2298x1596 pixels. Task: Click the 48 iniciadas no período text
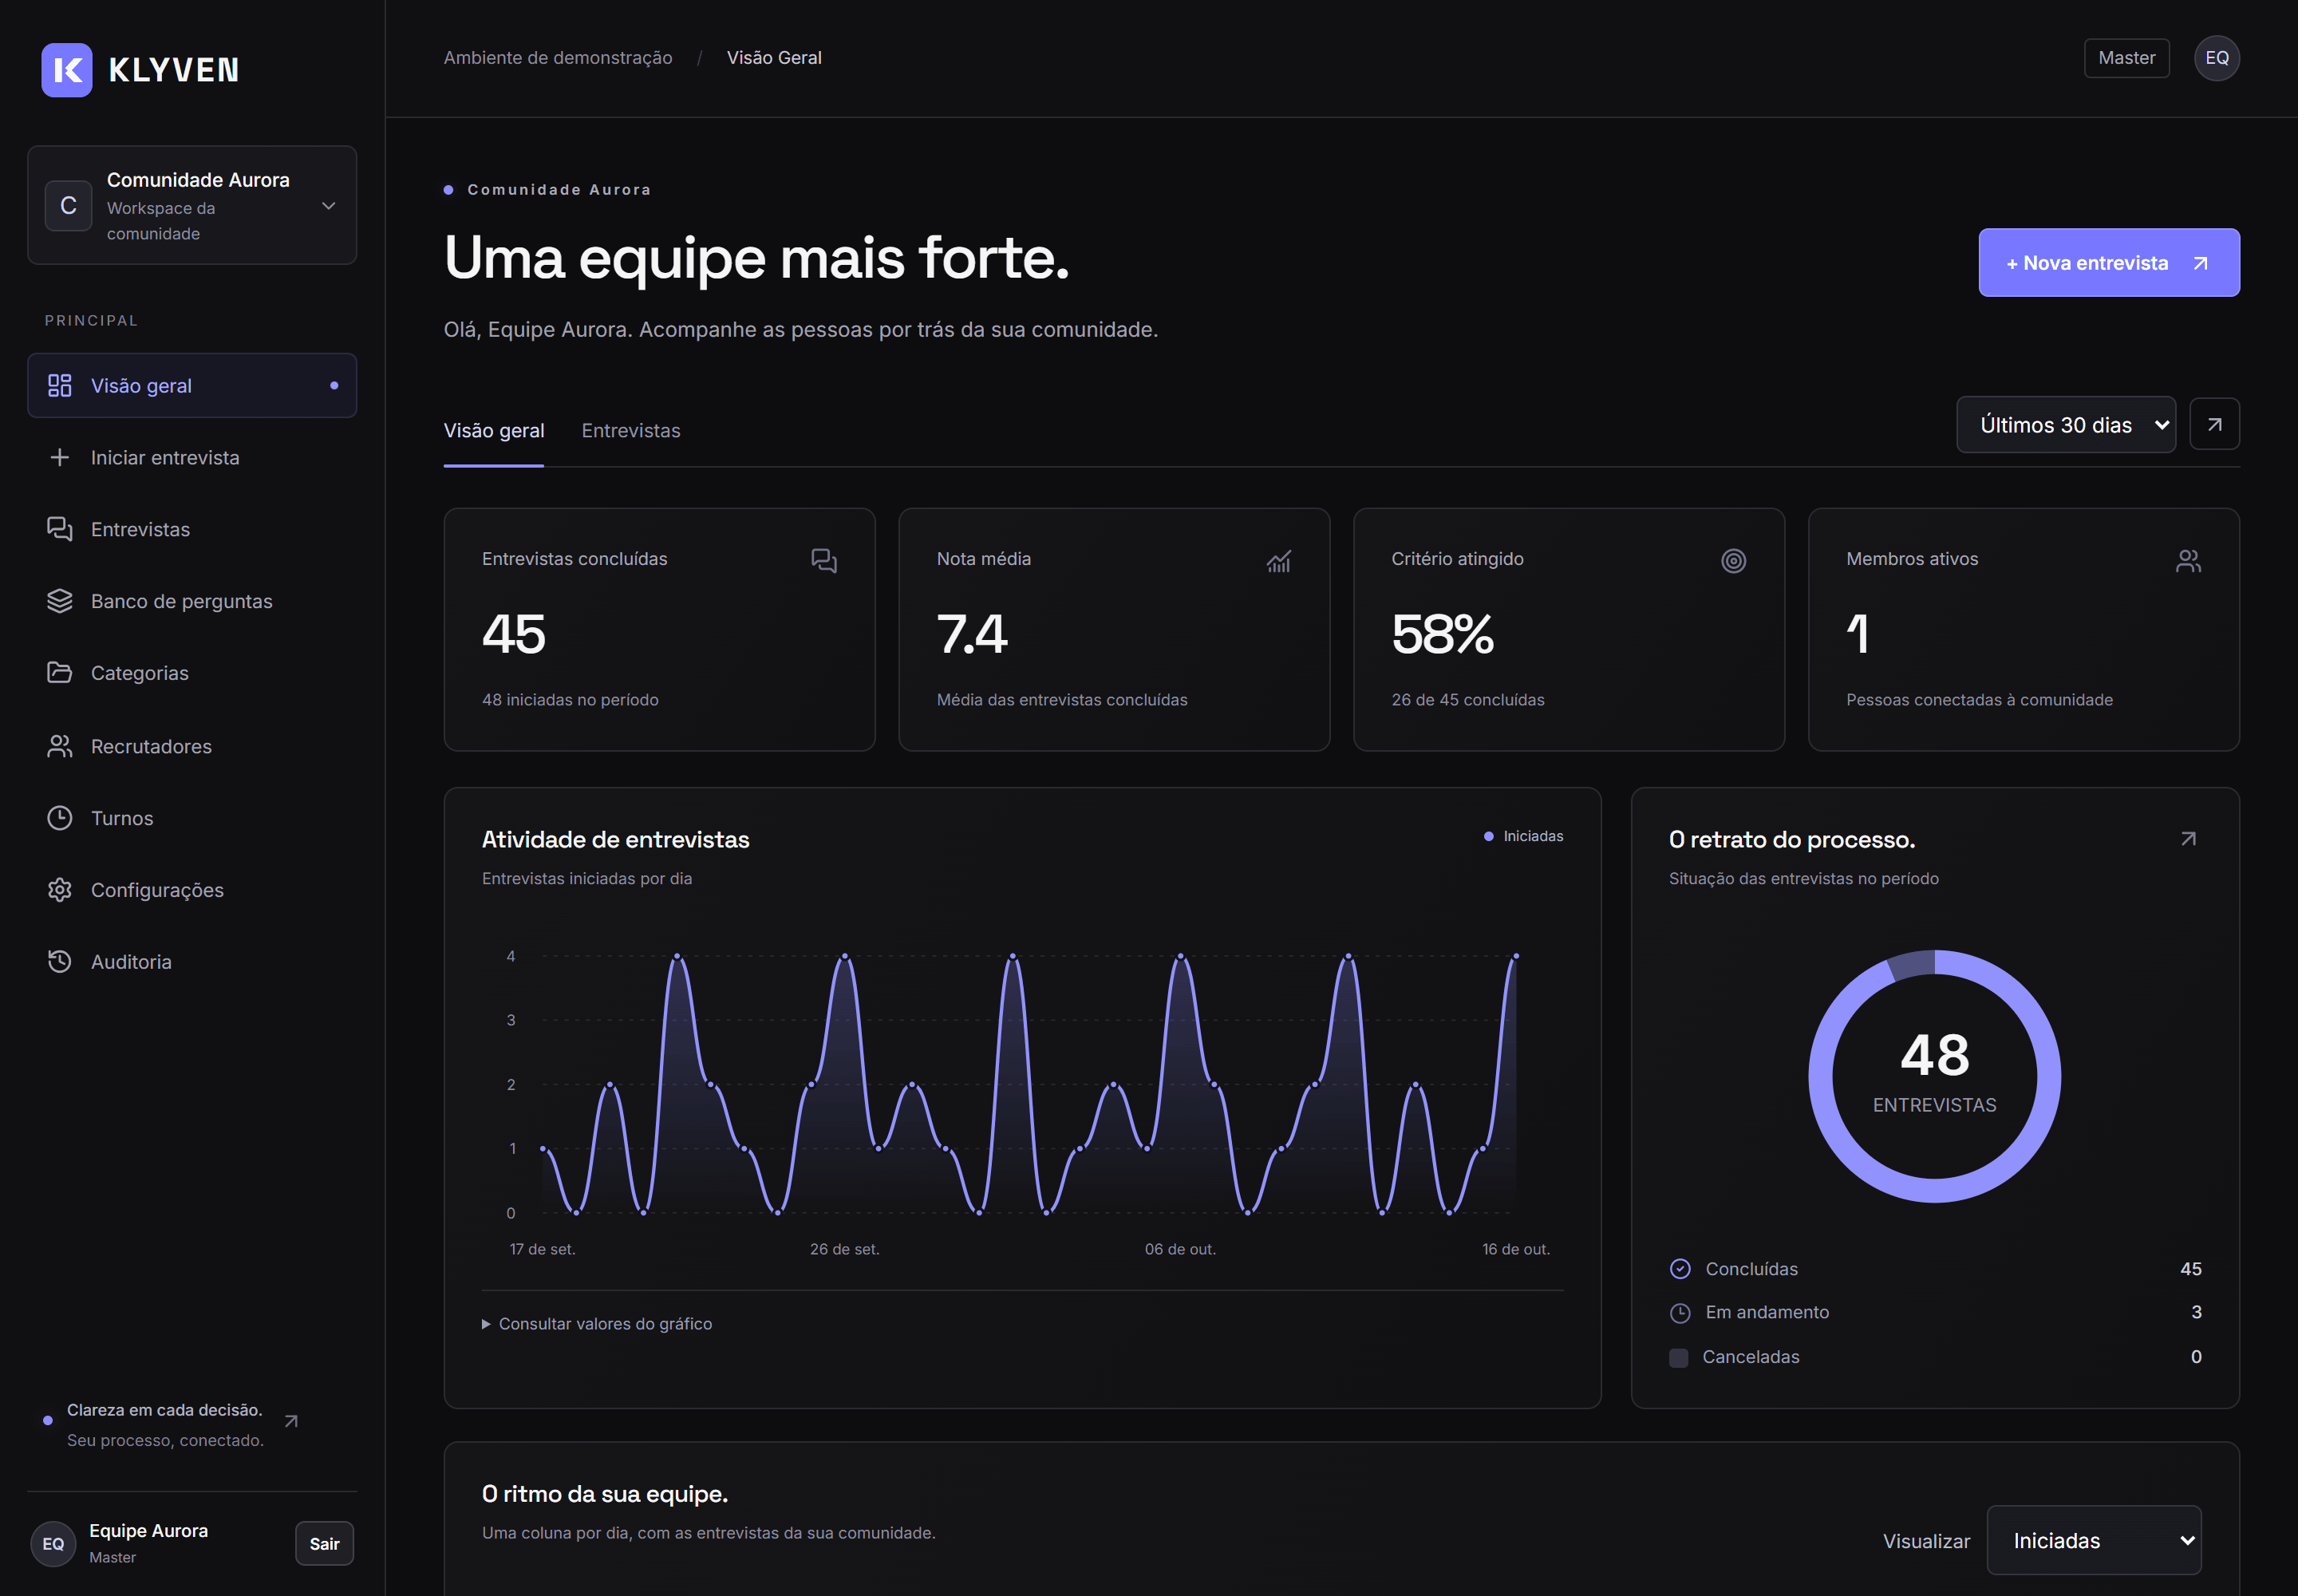[570, 700]
